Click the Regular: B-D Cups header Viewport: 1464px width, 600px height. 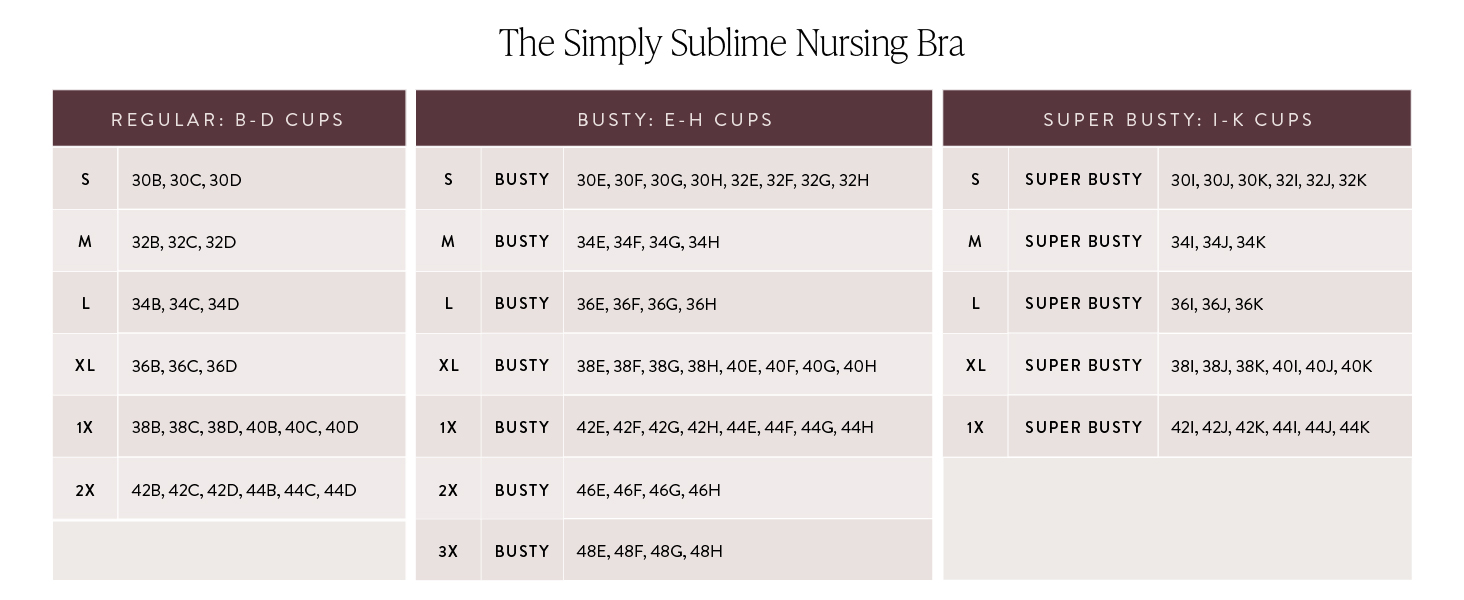(x=228, y=120)
